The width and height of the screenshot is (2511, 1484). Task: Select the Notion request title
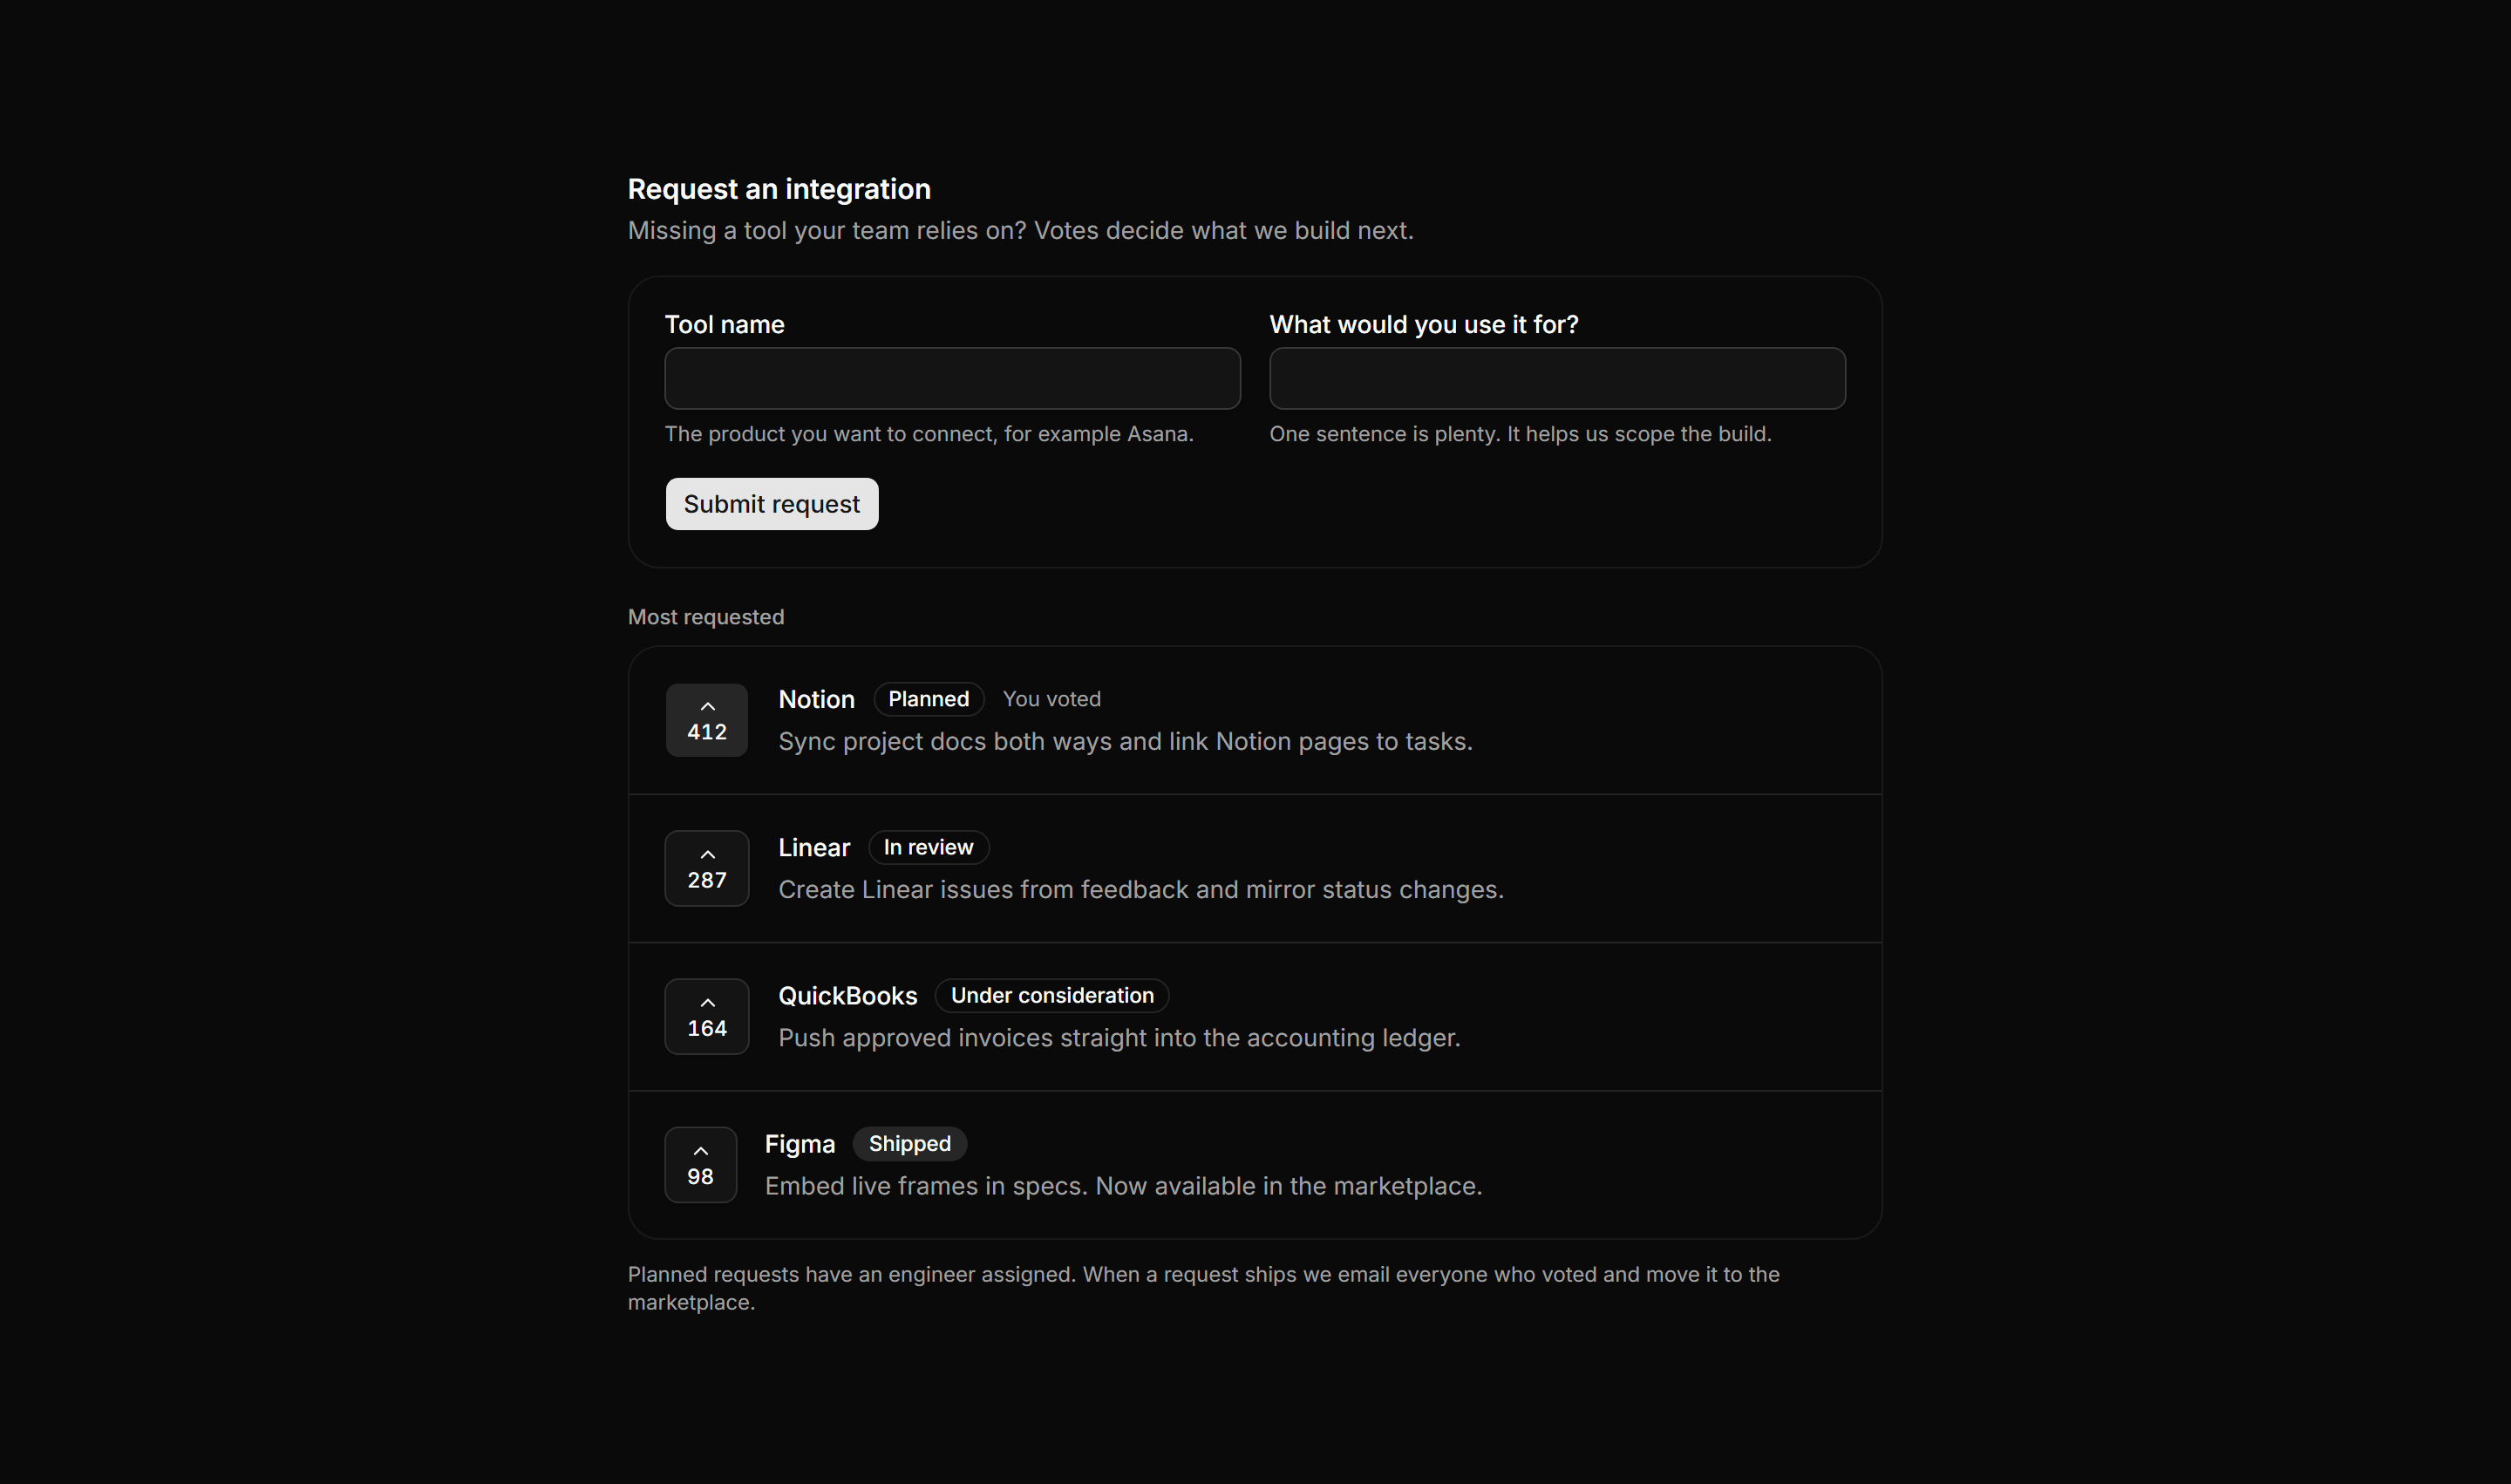coord(817,699)
